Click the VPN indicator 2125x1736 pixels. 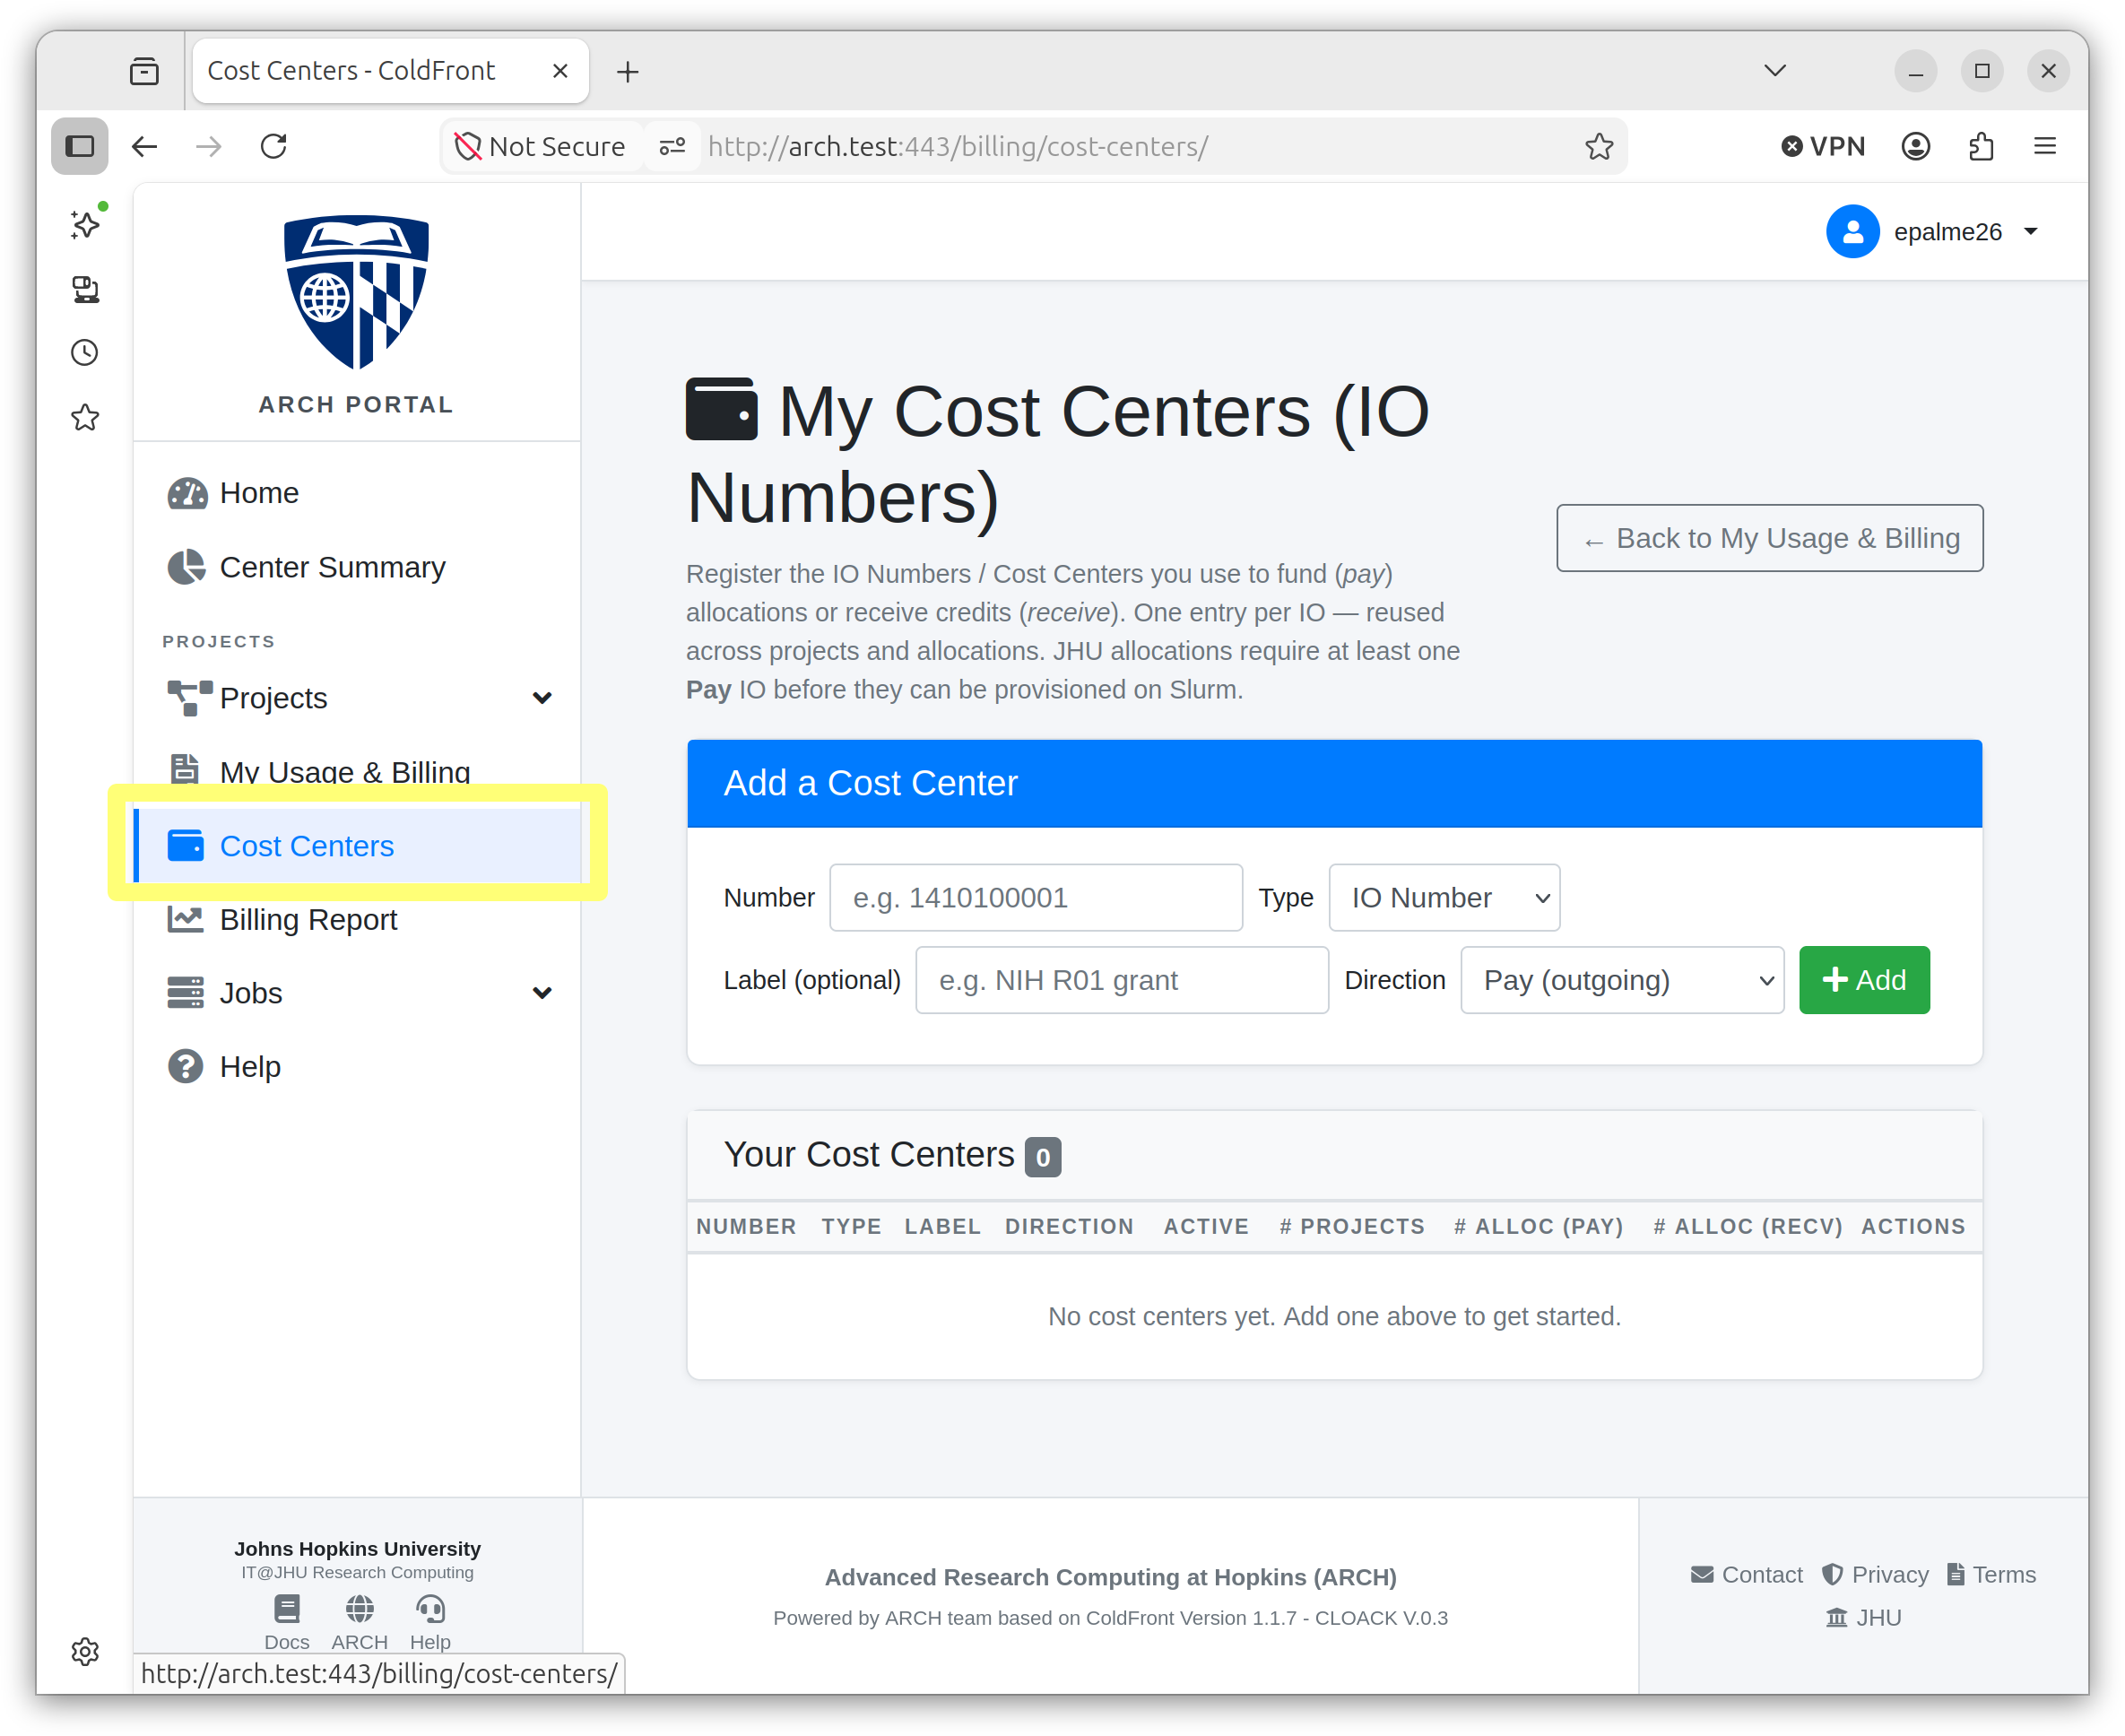point(1823,146)
